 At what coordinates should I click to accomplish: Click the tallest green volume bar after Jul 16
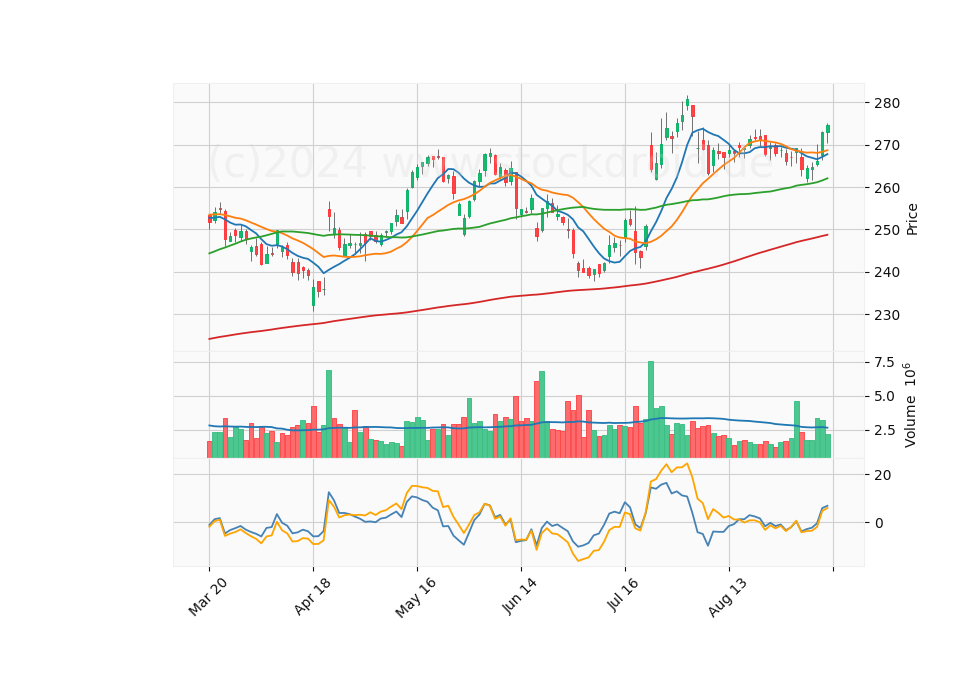(x=651, y=410)
